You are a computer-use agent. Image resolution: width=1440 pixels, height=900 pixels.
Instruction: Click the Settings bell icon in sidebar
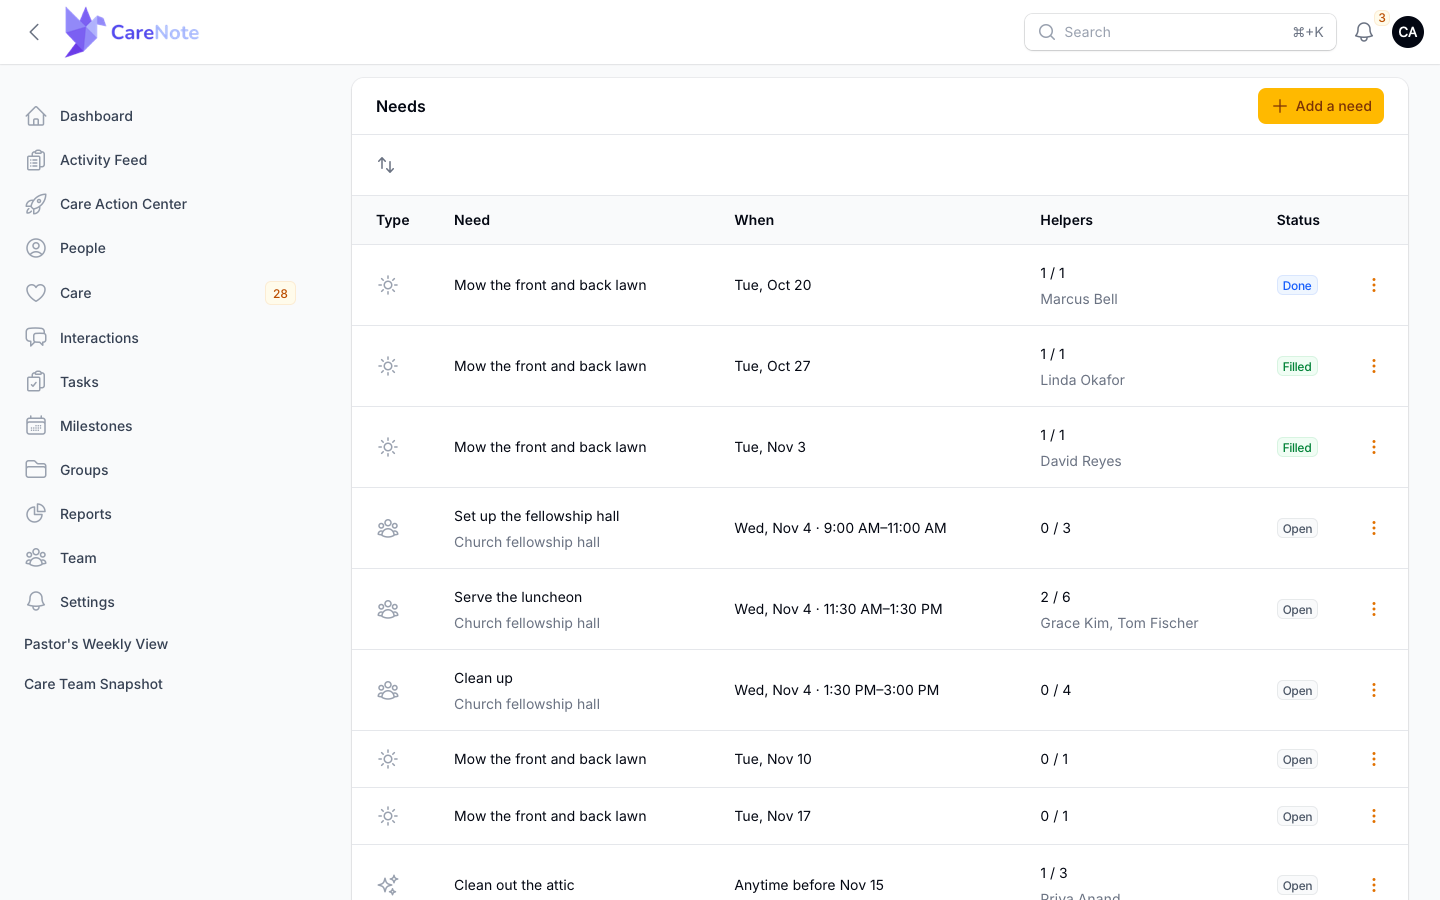pyautogui.click(x=36, y=602)
